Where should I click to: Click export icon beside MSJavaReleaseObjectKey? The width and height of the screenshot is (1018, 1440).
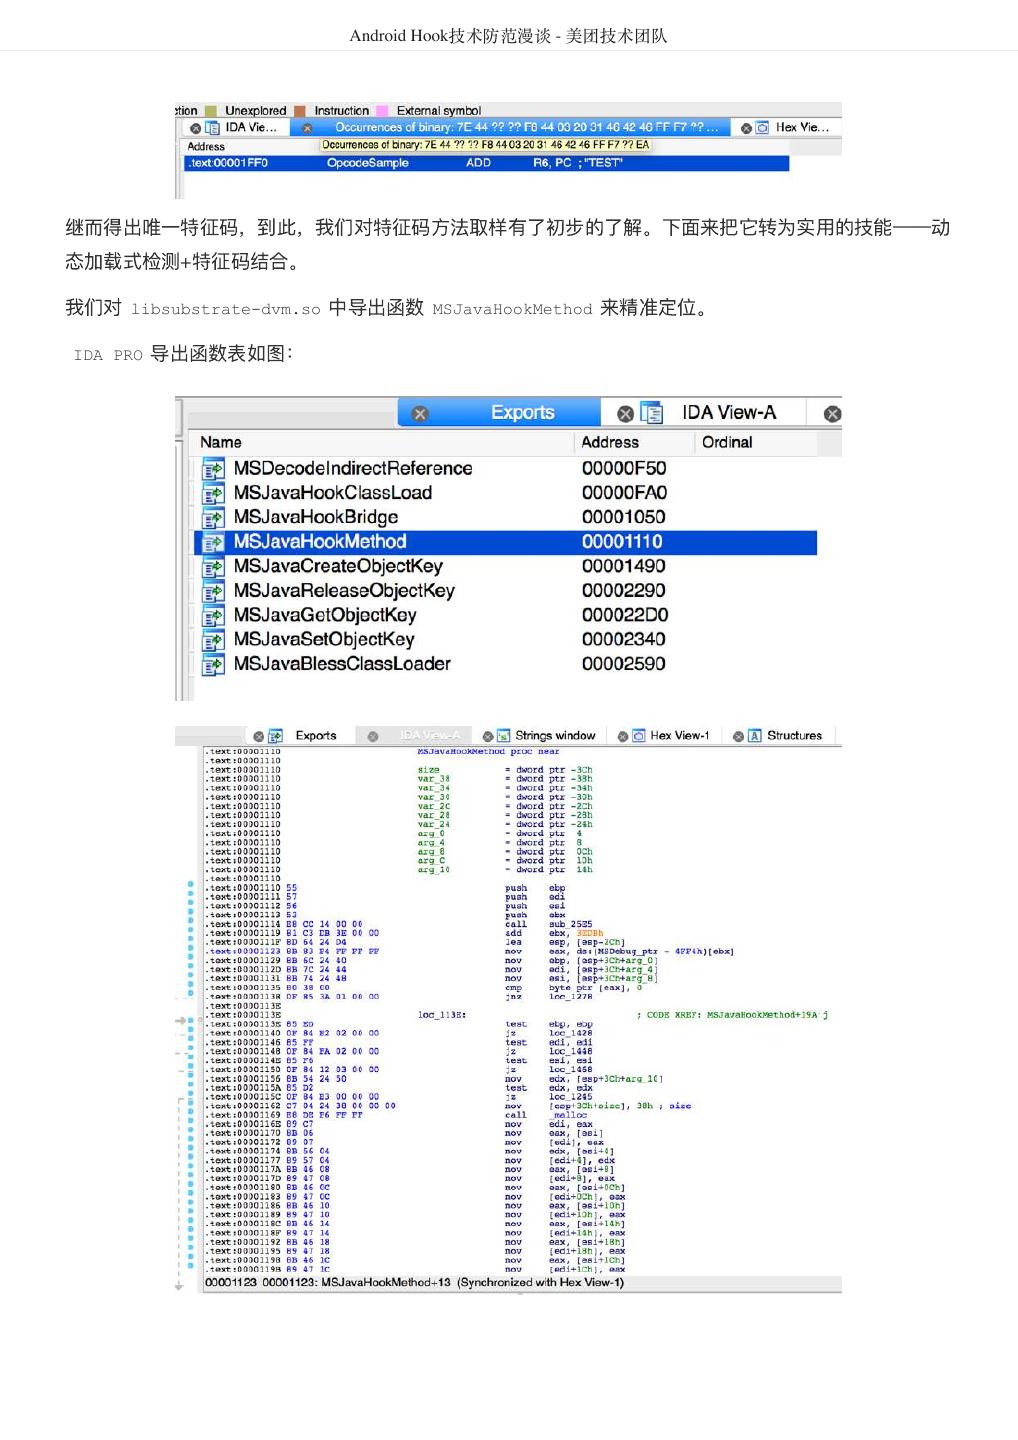tap(213, 591)
